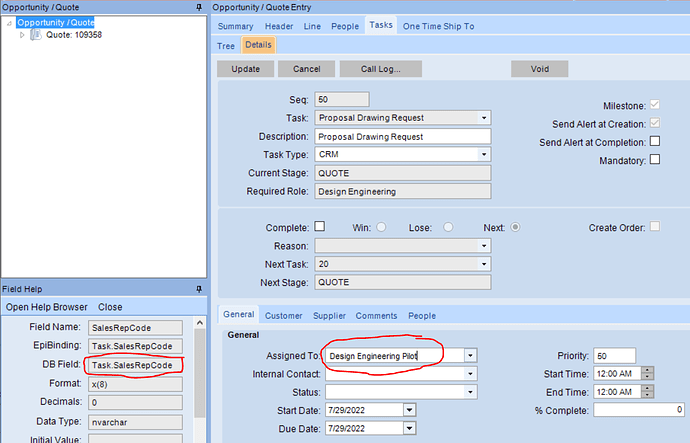
Task: Open the Due Date calendar dropdown
Action: pyautogui.click(x=409, y=428)
